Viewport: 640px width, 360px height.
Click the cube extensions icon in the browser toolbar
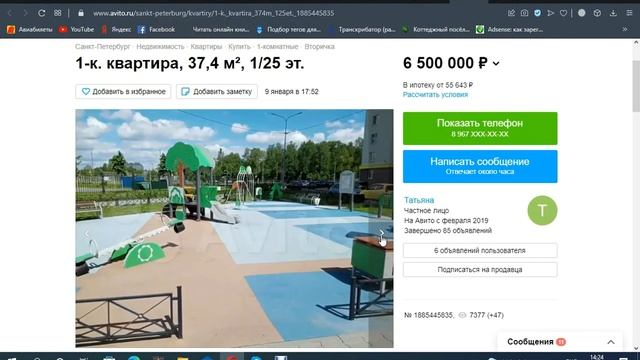(x=597, y=13)
